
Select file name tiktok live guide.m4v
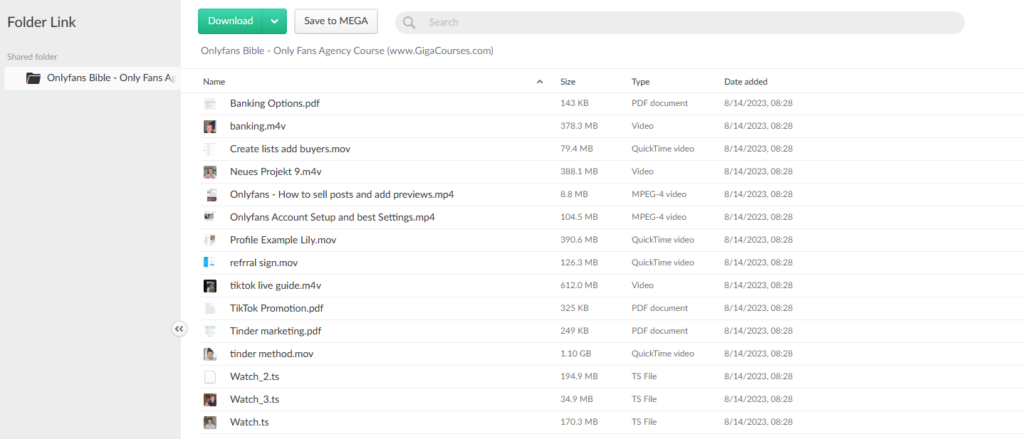coord(276,285)
